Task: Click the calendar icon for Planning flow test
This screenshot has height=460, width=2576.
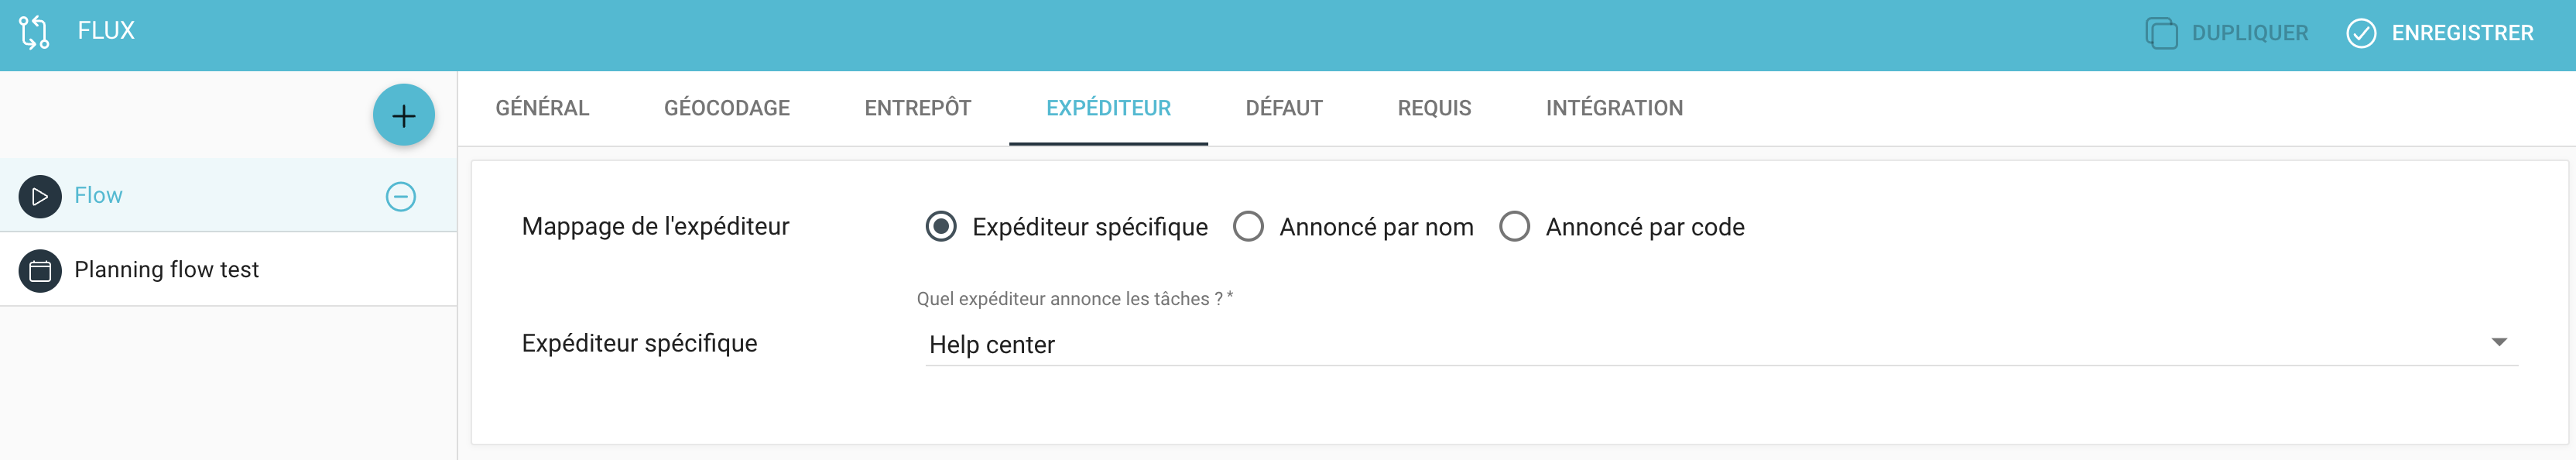Action: pos(40,270)
